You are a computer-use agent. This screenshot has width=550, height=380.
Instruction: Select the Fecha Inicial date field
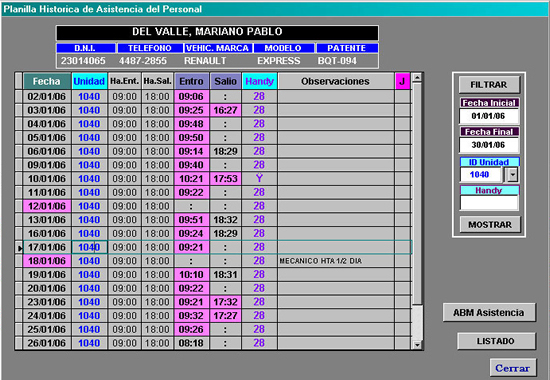[489, 116]
